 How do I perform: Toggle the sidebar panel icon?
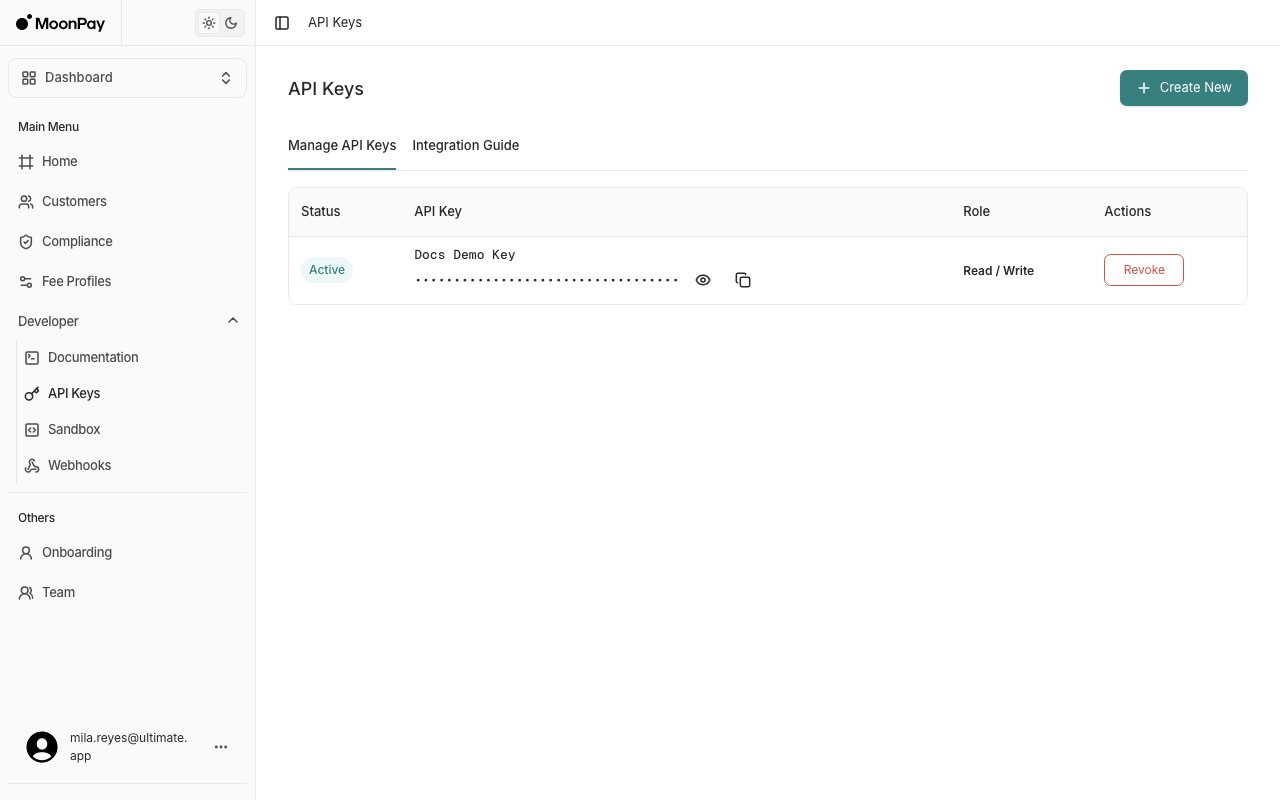282,22
